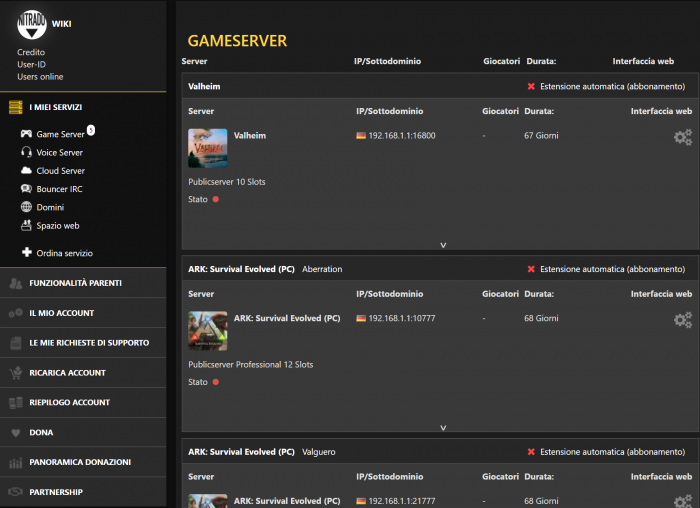Click IP address 192.168.1.1:21777
This screenshot has height=508, width=700.
(402, 501)
